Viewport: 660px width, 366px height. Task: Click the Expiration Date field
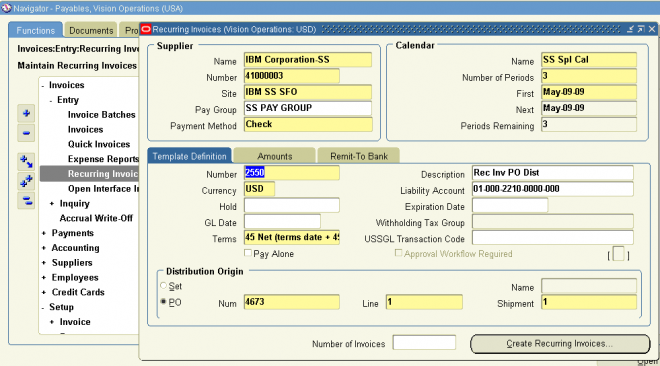(x=510, y=205)
